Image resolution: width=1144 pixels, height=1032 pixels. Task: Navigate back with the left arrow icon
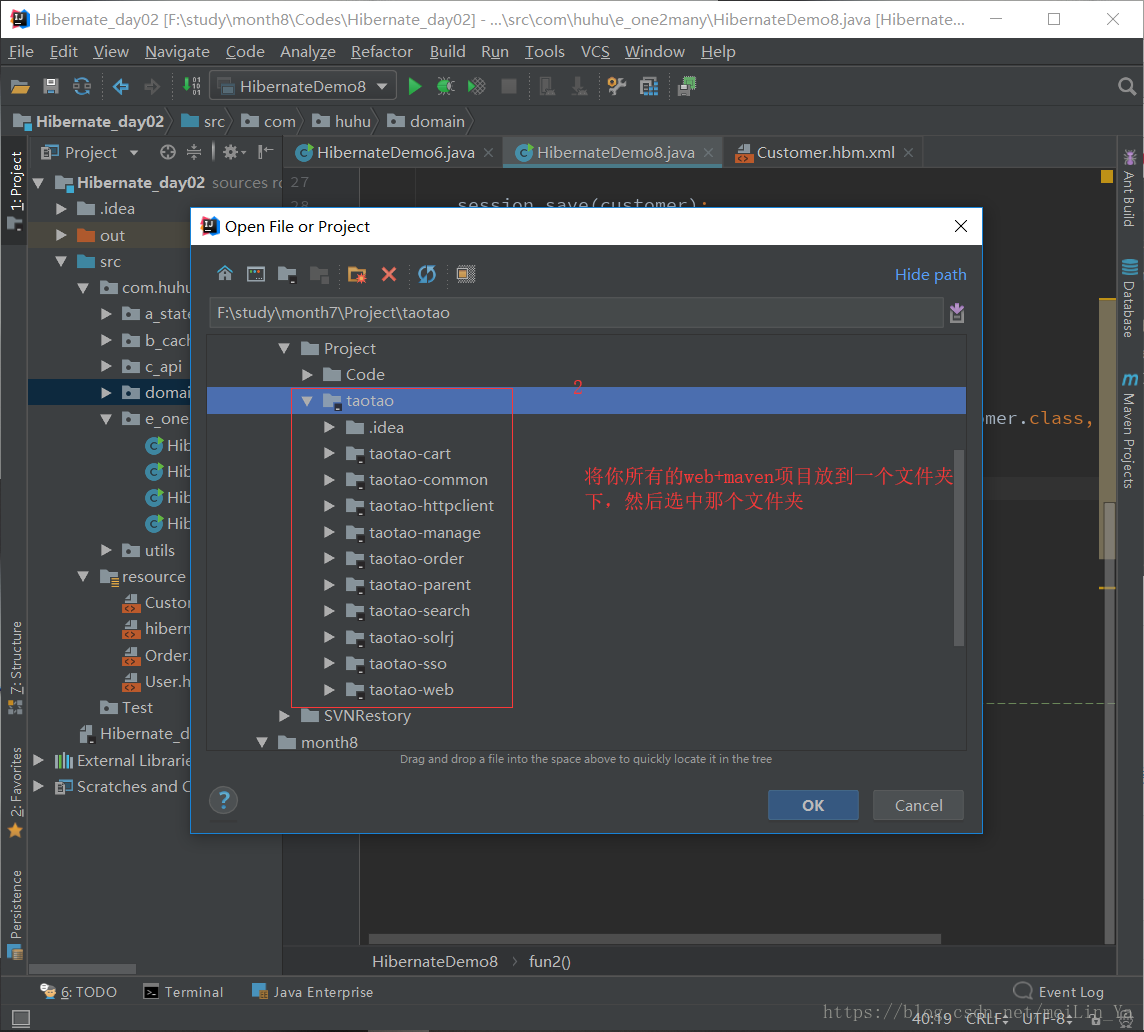pos(121,86)
